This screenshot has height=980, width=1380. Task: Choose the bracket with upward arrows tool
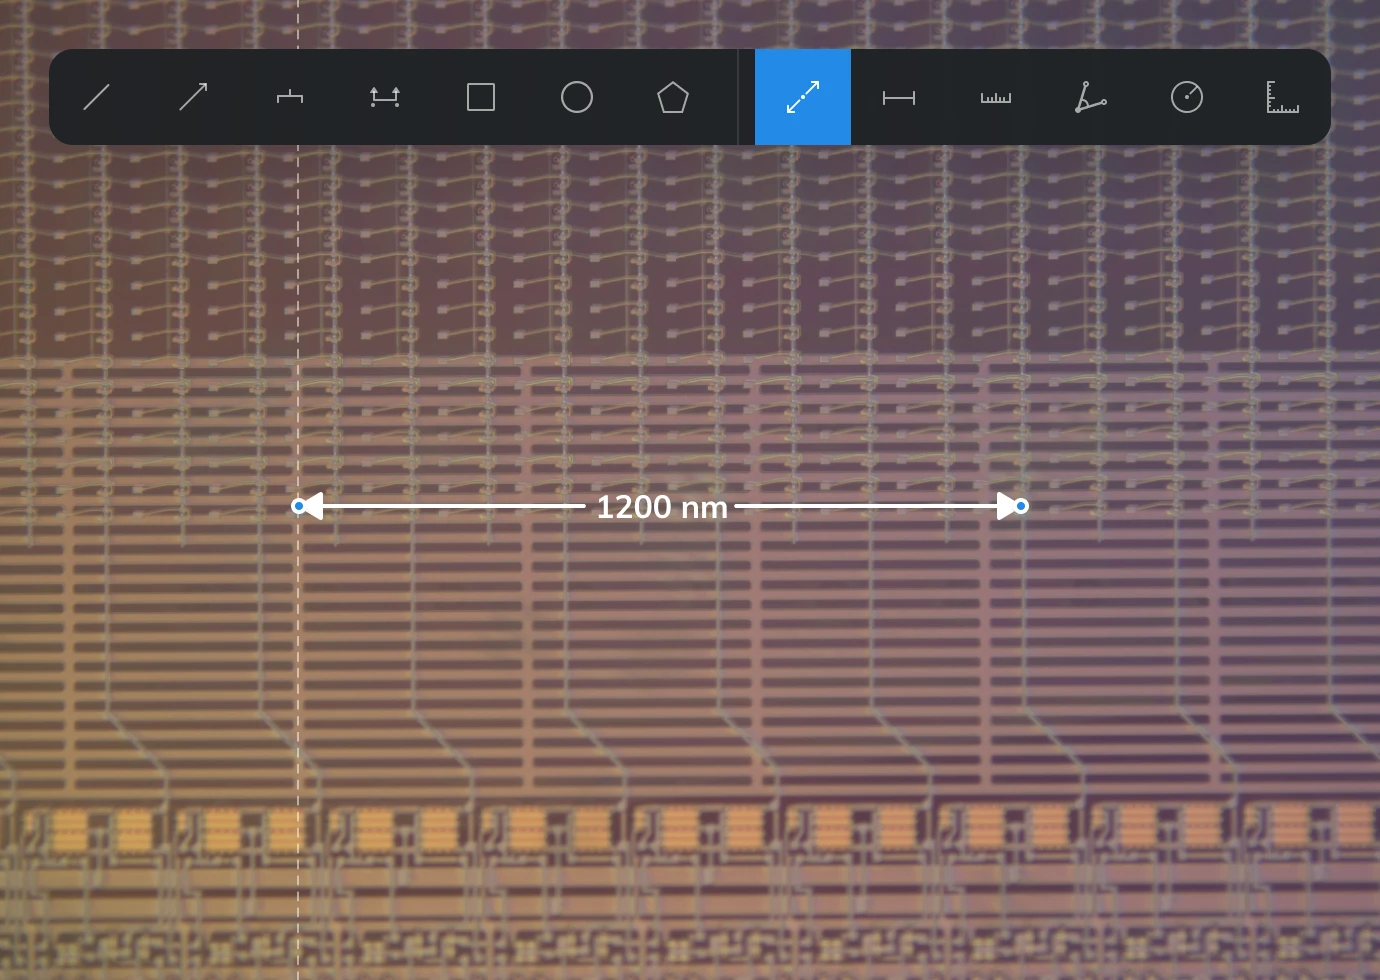click(385, 97)
